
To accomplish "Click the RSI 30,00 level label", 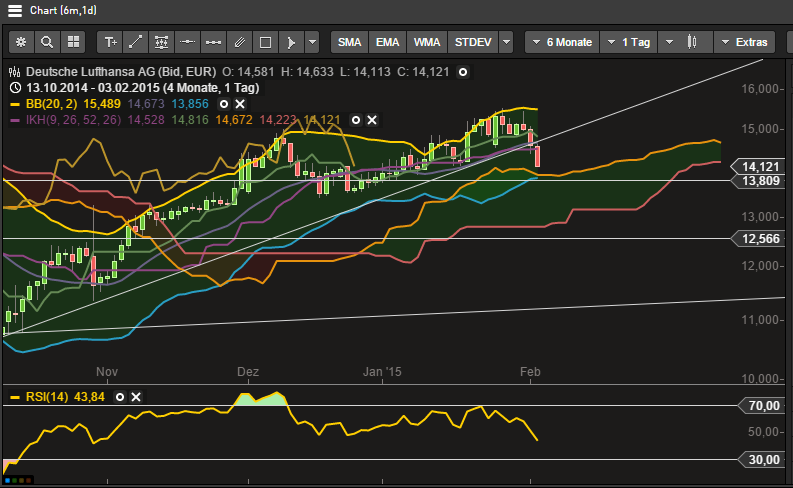I will tap(762, 460).
